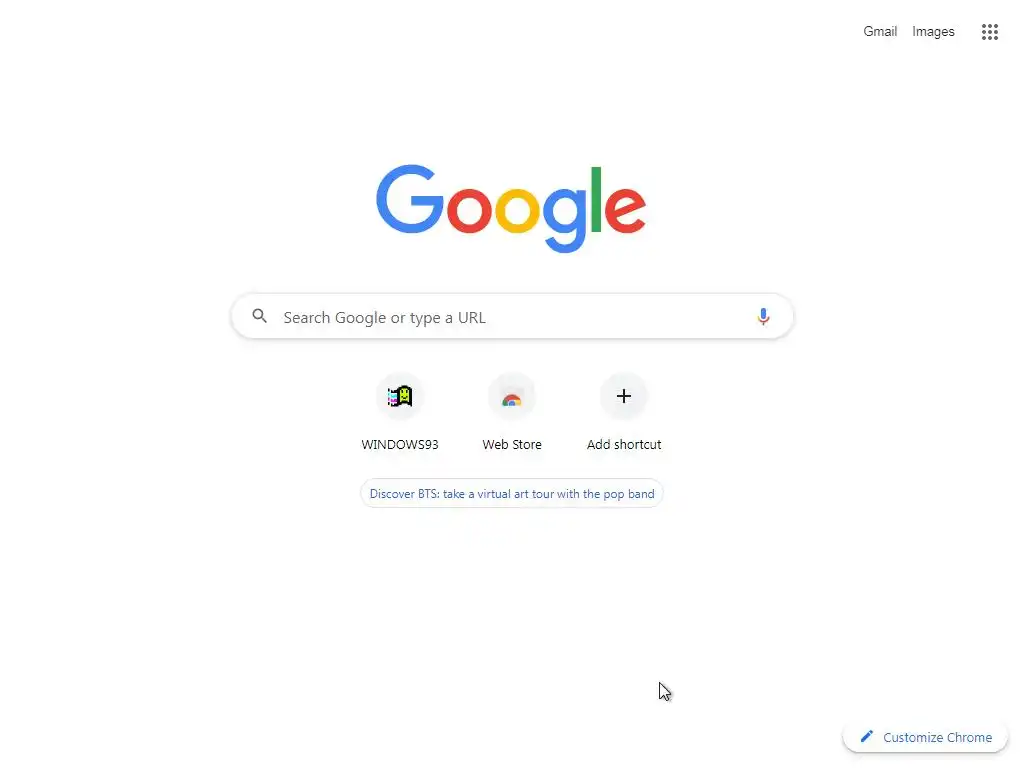1024x768 pixels.
Task: Click the letter G in Google logo
Action: pos(409,199)
